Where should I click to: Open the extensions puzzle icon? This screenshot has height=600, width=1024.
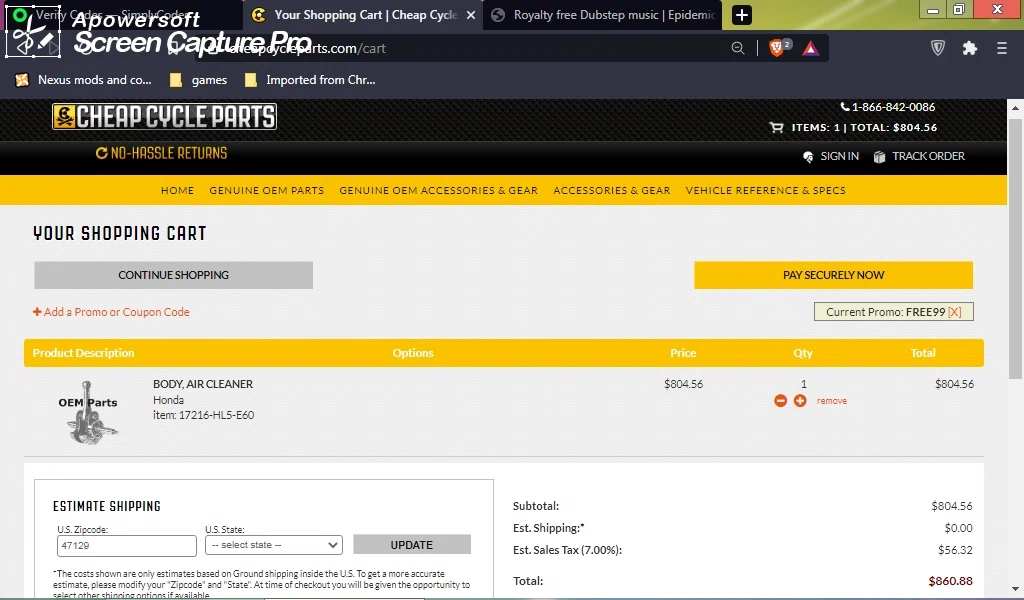click(x=970, y=48)
